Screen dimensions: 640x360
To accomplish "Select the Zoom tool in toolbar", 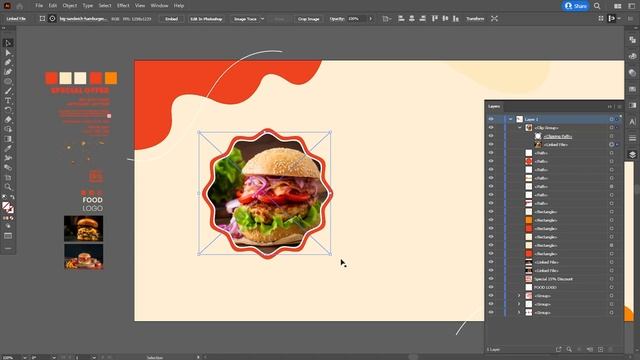I will point(8,187).
